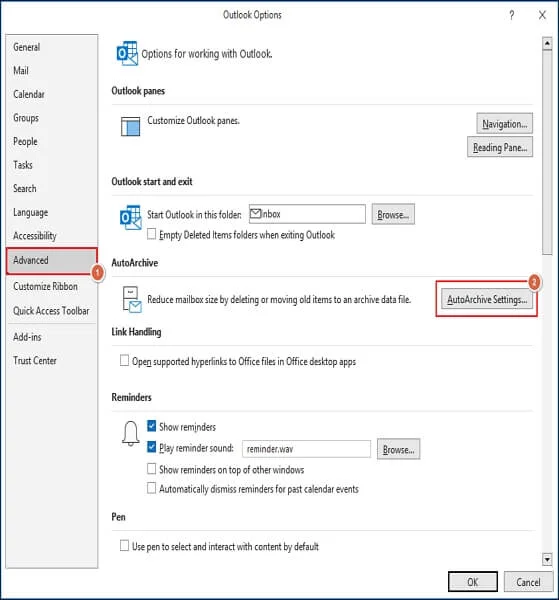The width and height of the screenshot is (559, 600).
Task: Open Reading Pane... settings
Action: tap(500, 147)
